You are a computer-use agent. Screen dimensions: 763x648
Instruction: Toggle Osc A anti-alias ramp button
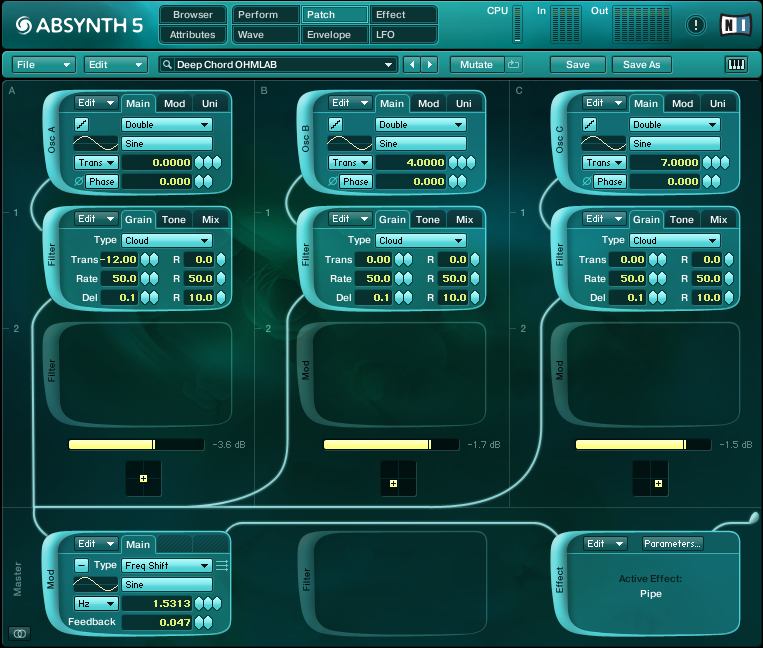[x=81, y=125]
